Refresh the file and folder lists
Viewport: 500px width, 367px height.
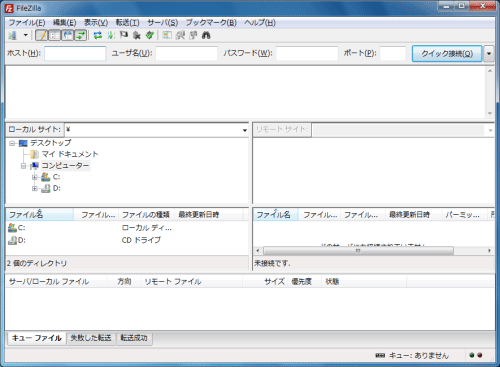[98, 35]
